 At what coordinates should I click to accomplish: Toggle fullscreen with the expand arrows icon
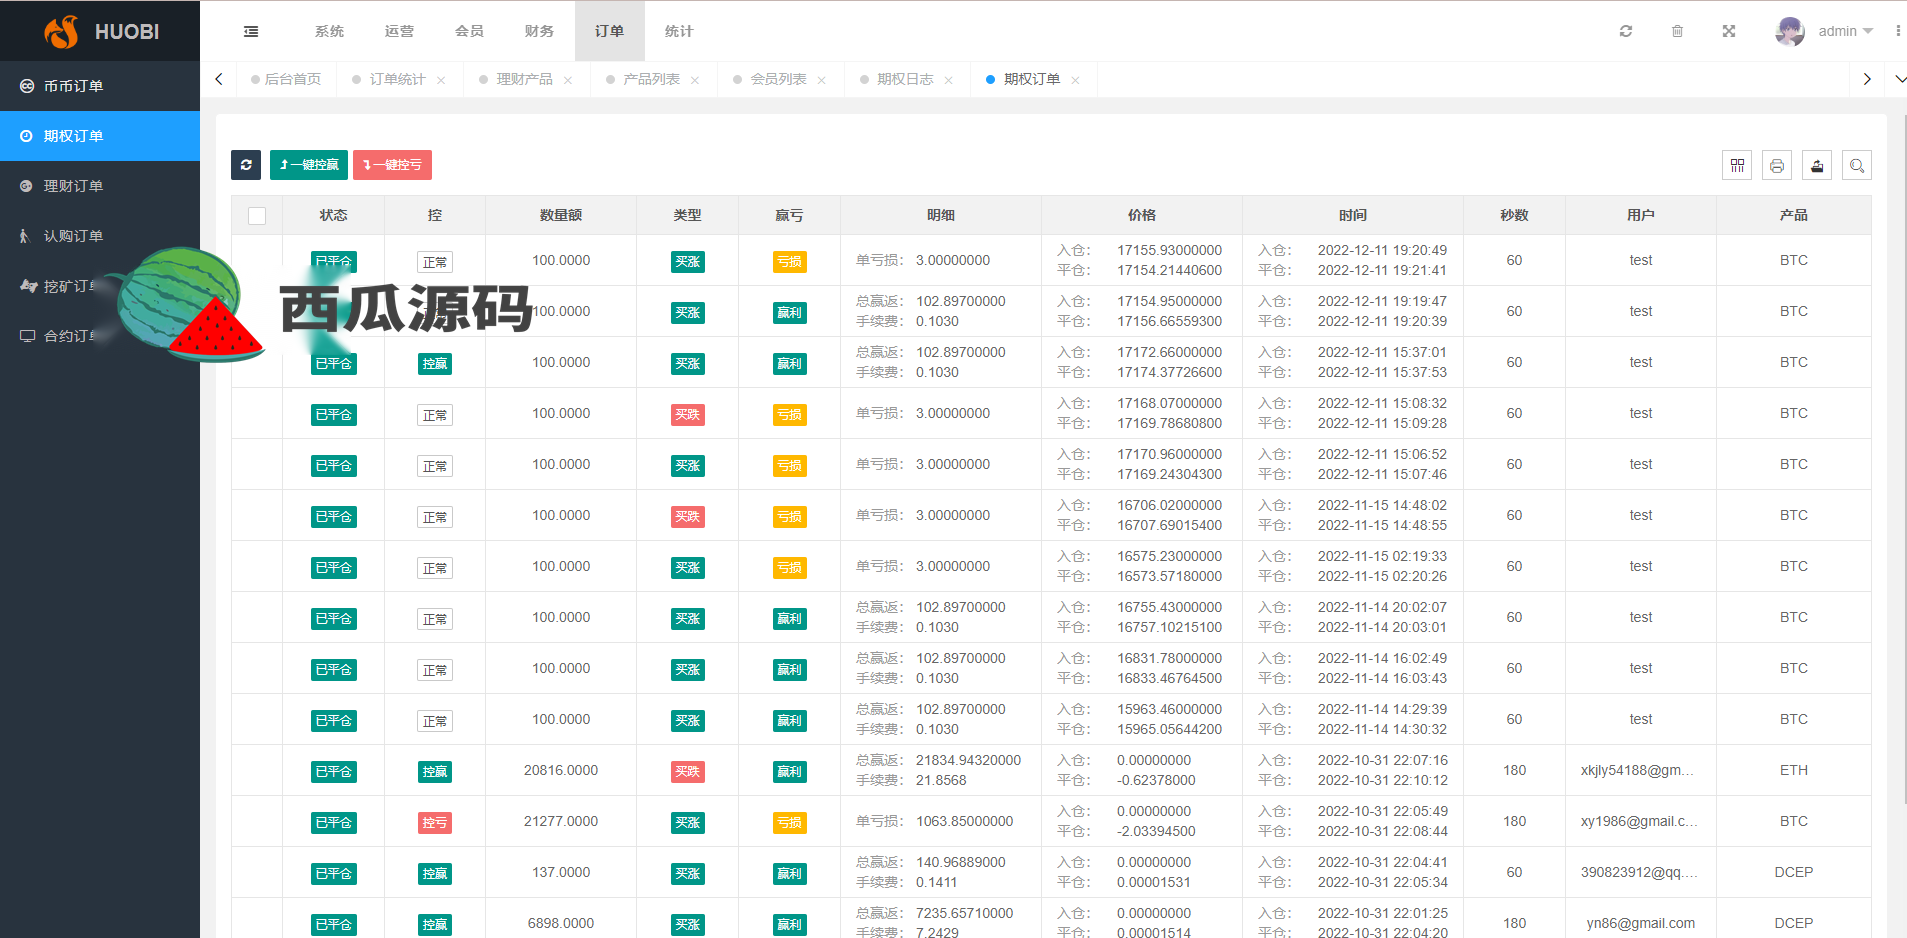pos(1729,31)
